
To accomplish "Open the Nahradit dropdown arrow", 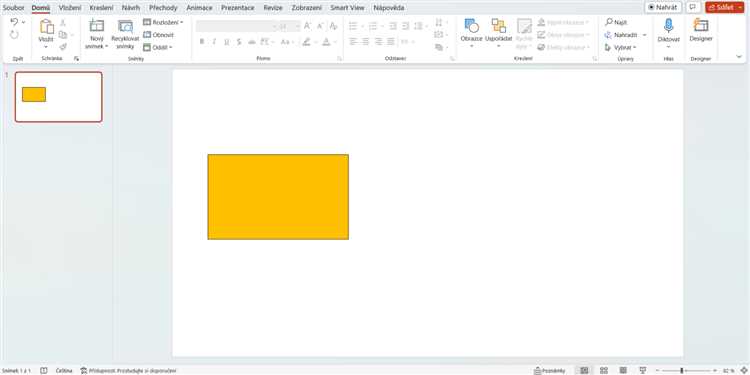I will 644,35.
